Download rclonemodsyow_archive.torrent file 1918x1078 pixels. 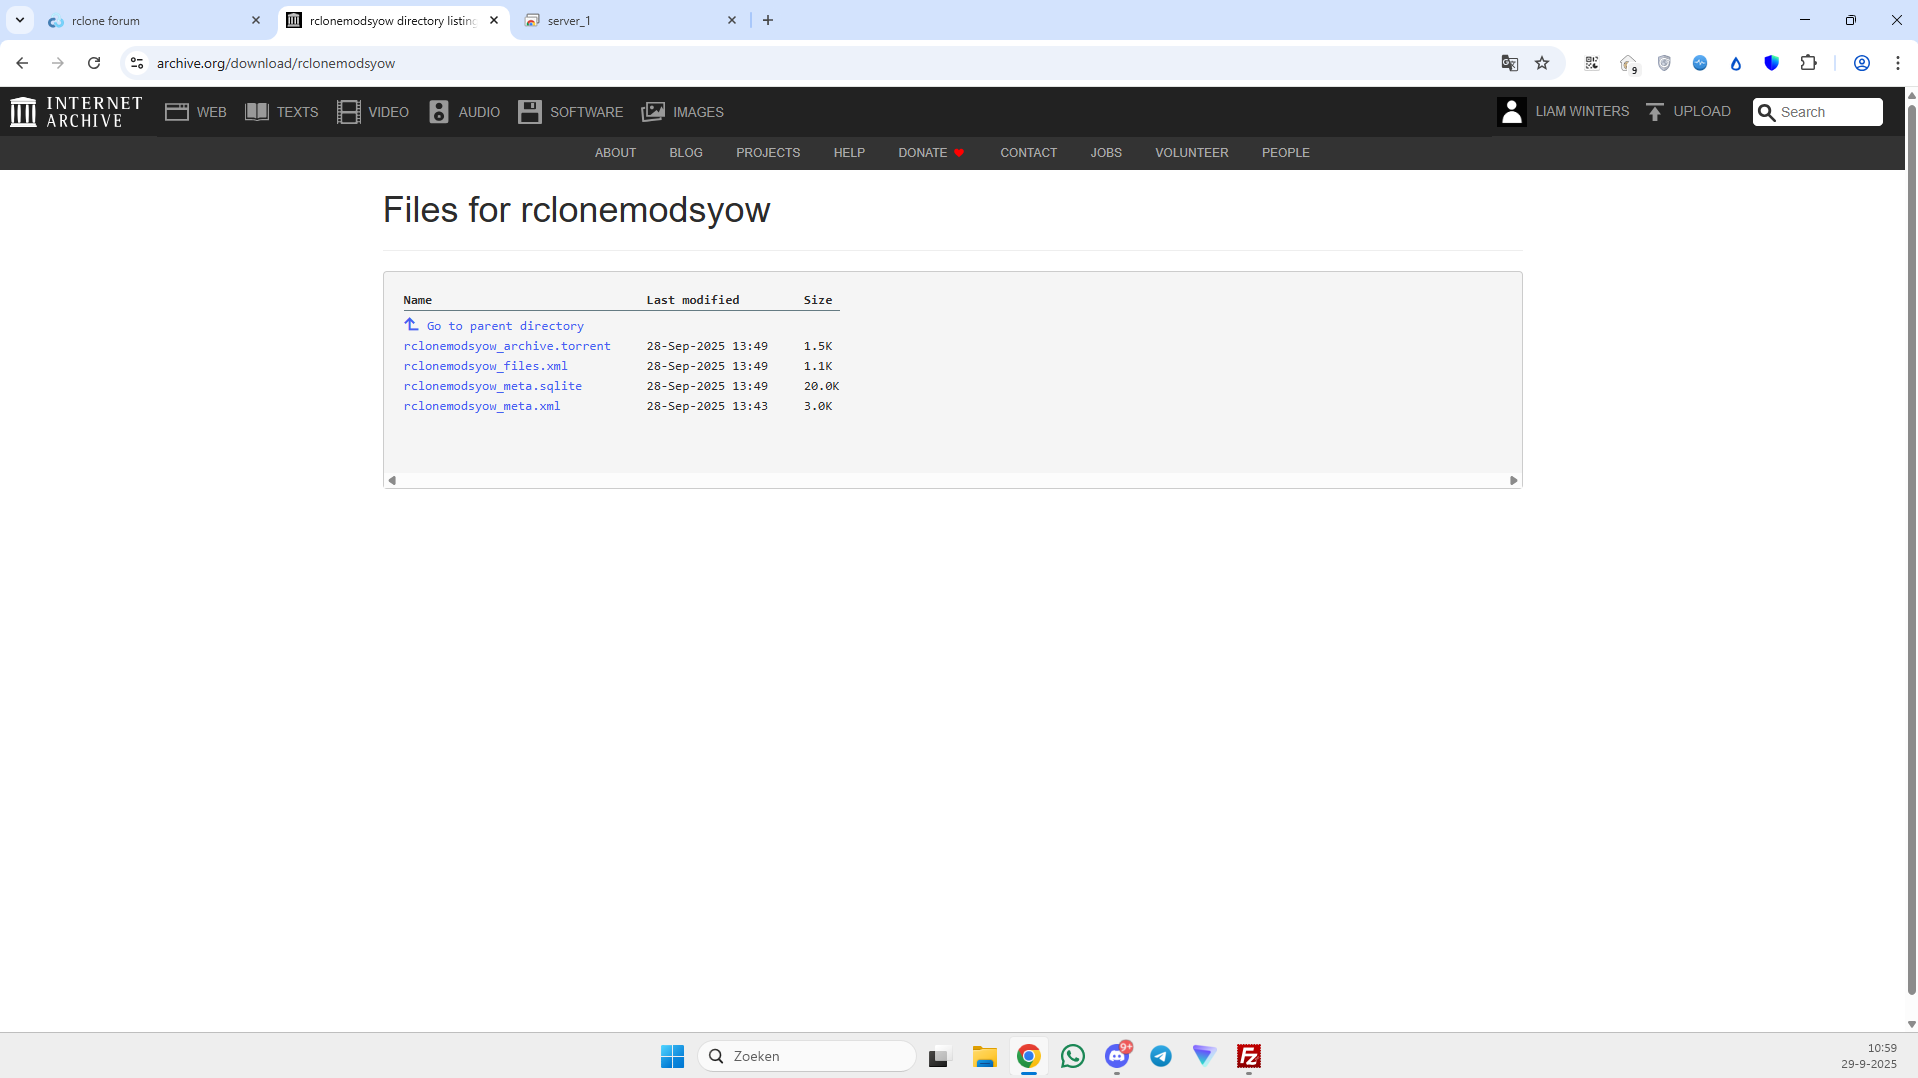[506, 346]
